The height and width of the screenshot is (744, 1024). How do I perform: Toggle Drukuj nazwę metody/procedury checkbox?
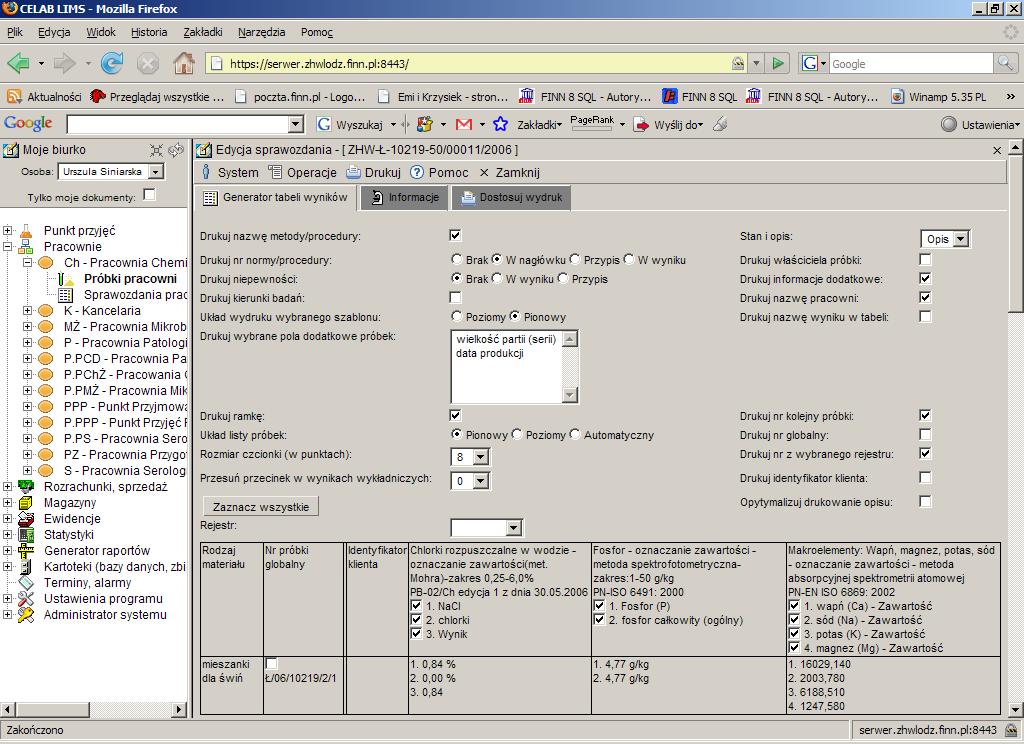(455, 236)
